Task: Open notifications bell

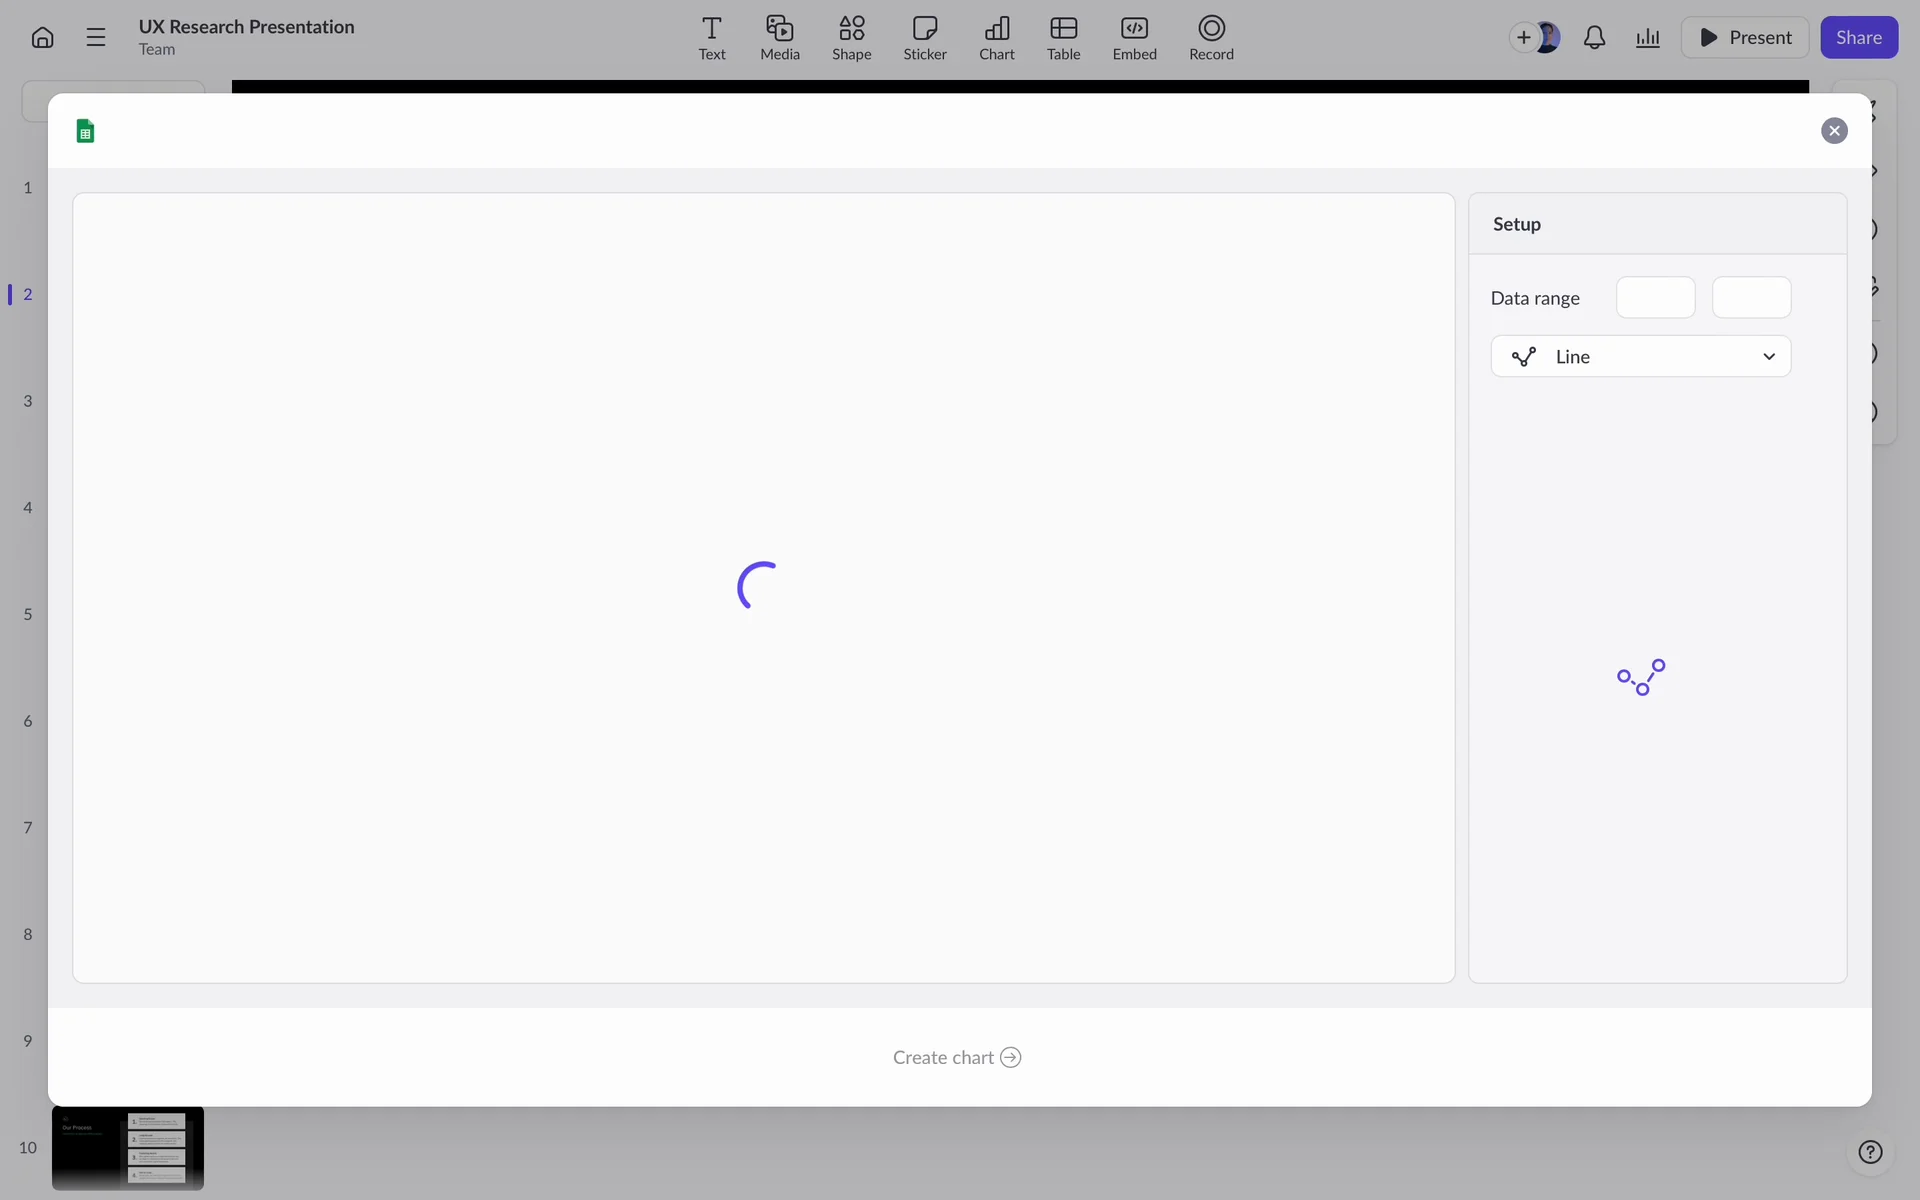Action: point(1594,38)
